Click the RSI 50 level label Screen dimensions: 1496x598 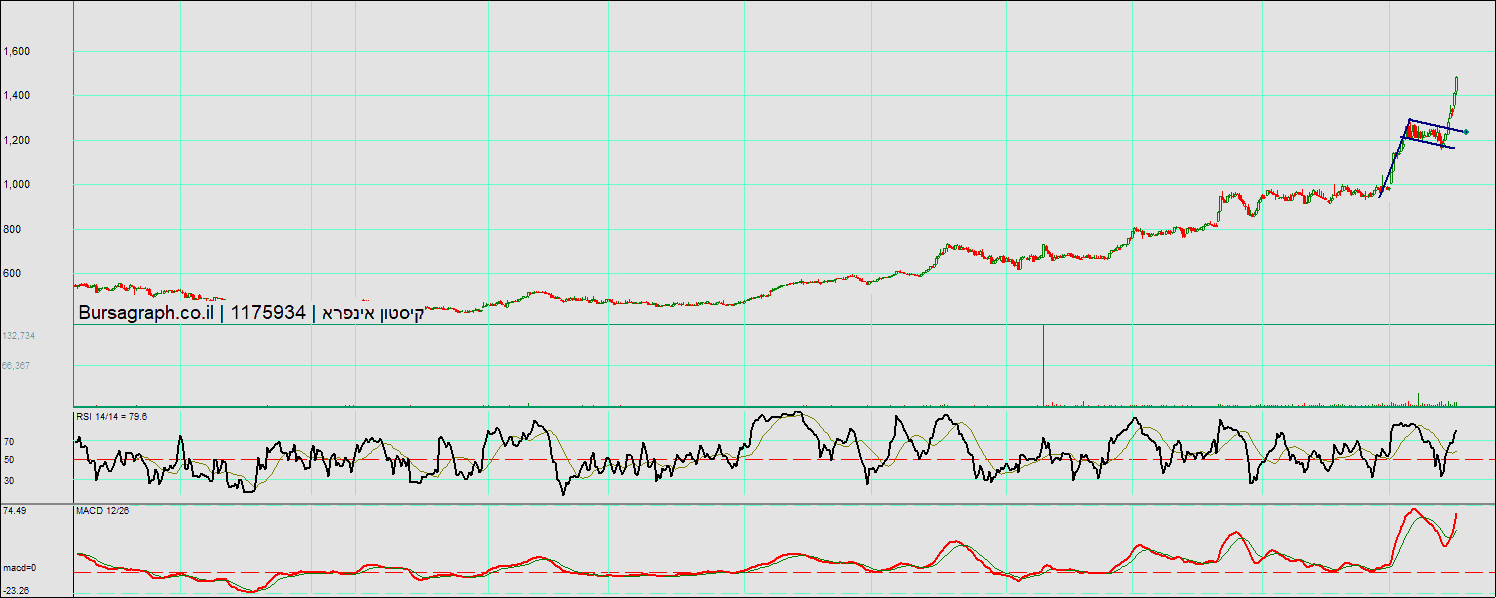(9, 460)
